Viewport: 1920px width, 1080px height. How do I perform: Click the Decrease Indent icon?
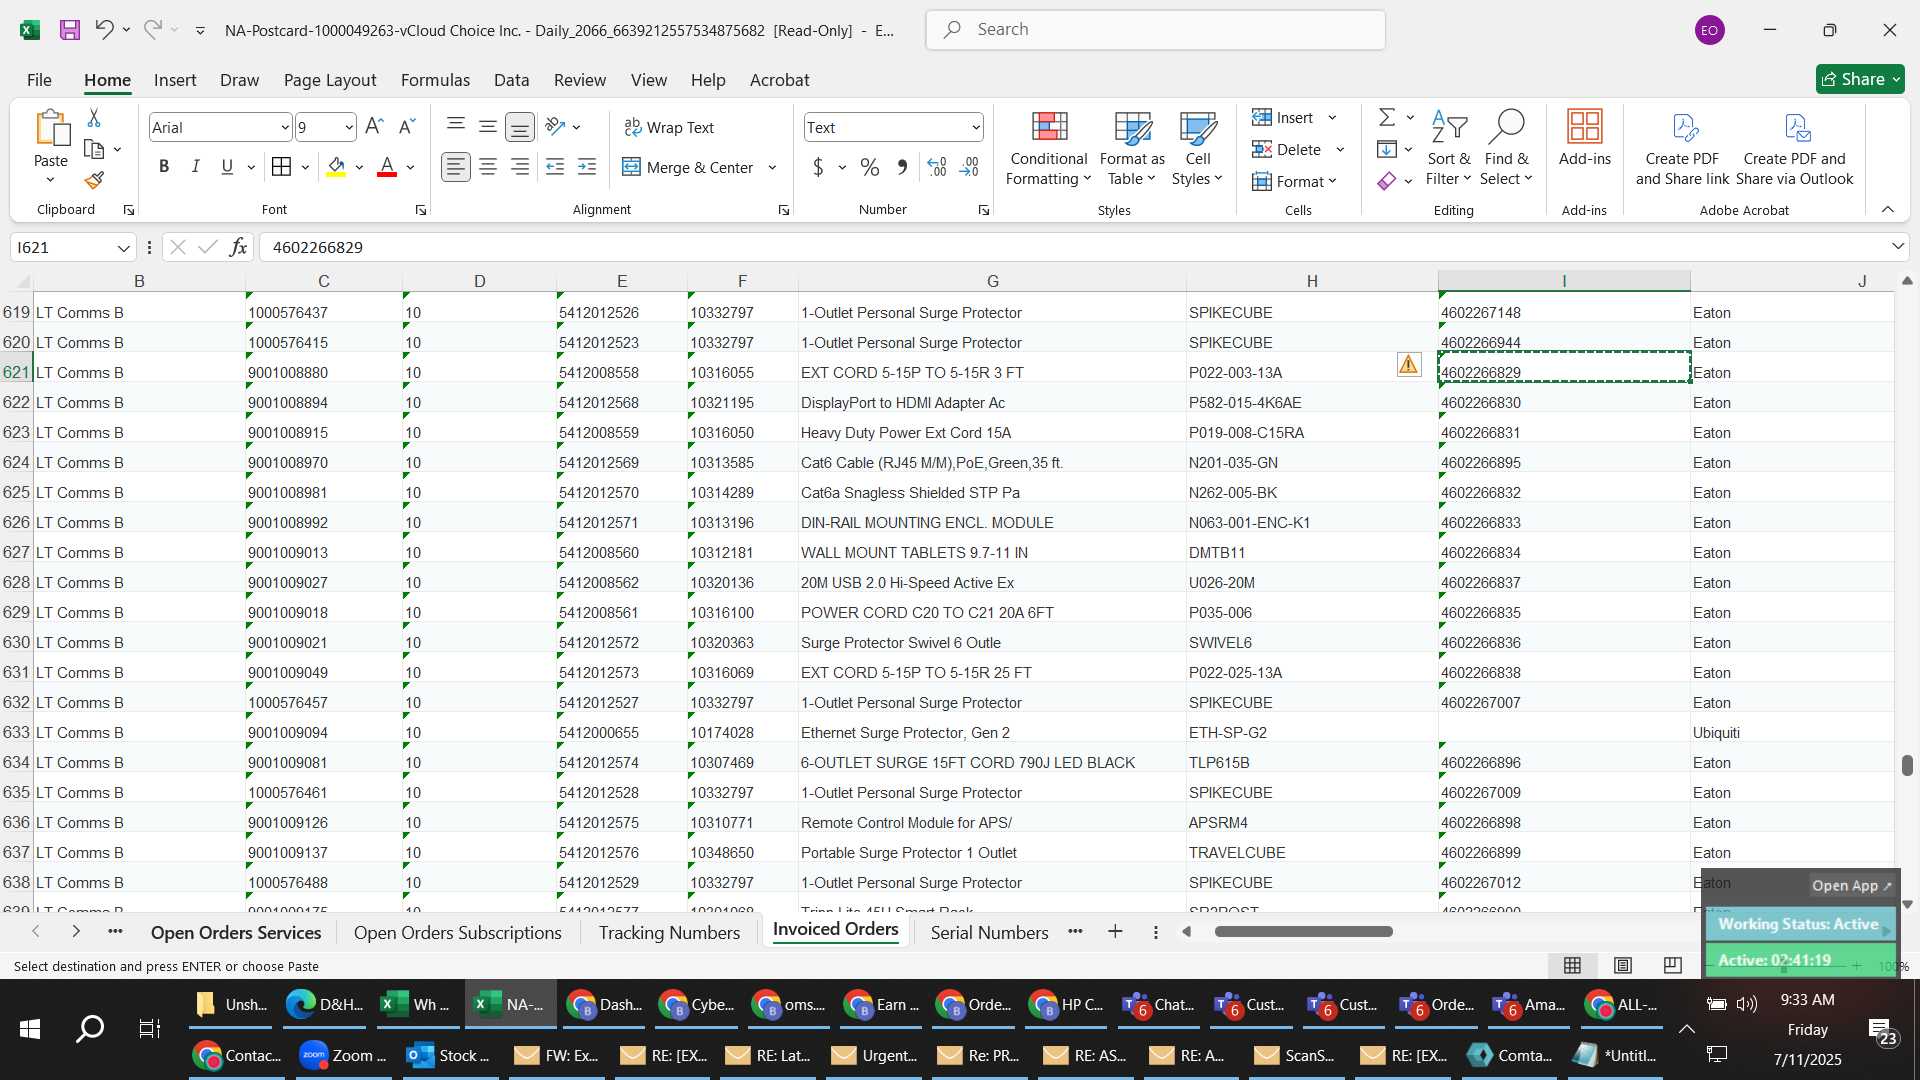(x=555, y=167)
